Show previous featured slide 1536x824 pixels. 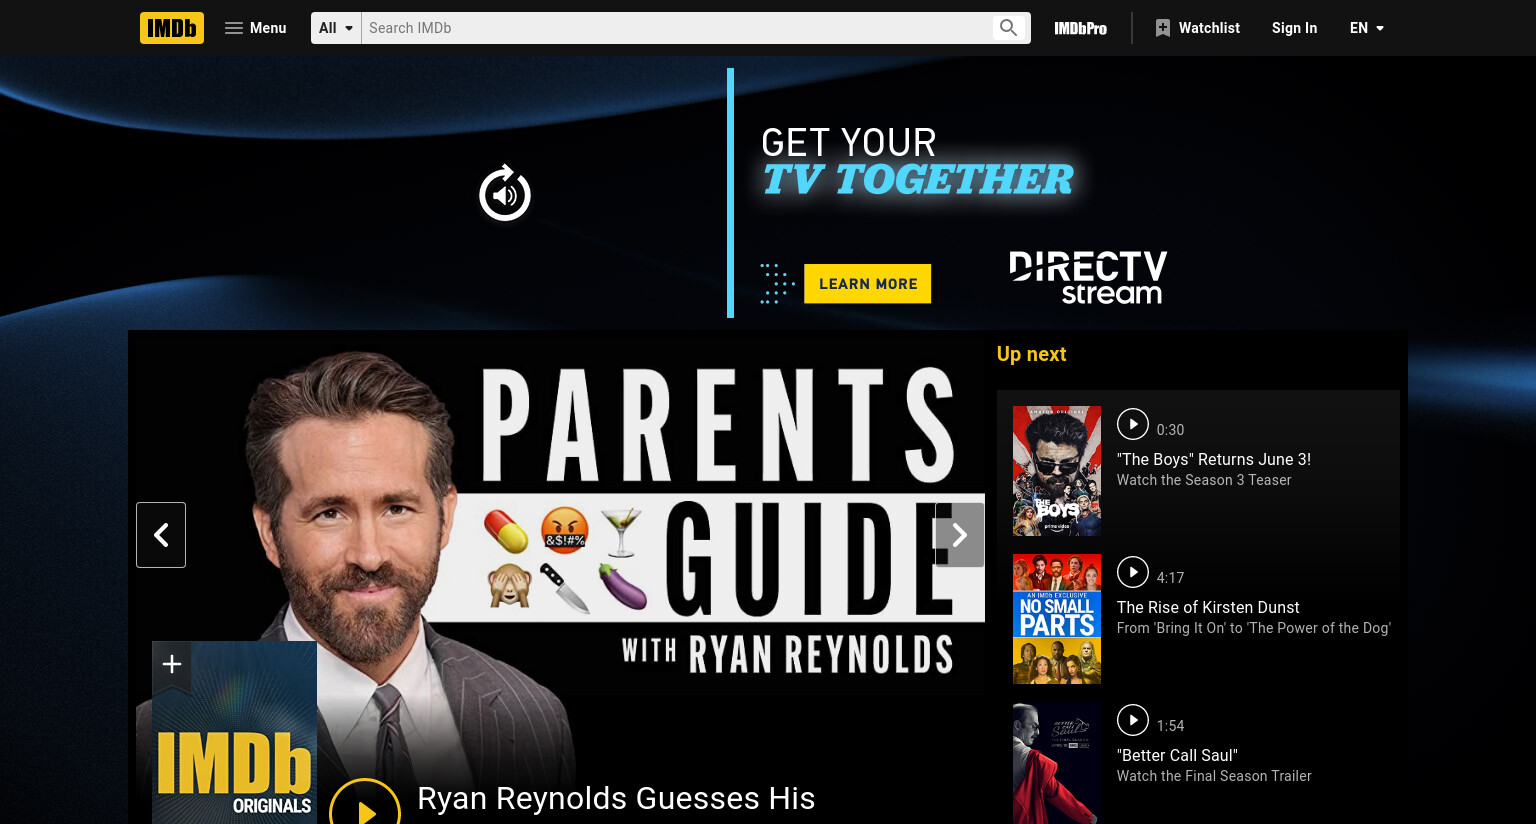point(161,535)
